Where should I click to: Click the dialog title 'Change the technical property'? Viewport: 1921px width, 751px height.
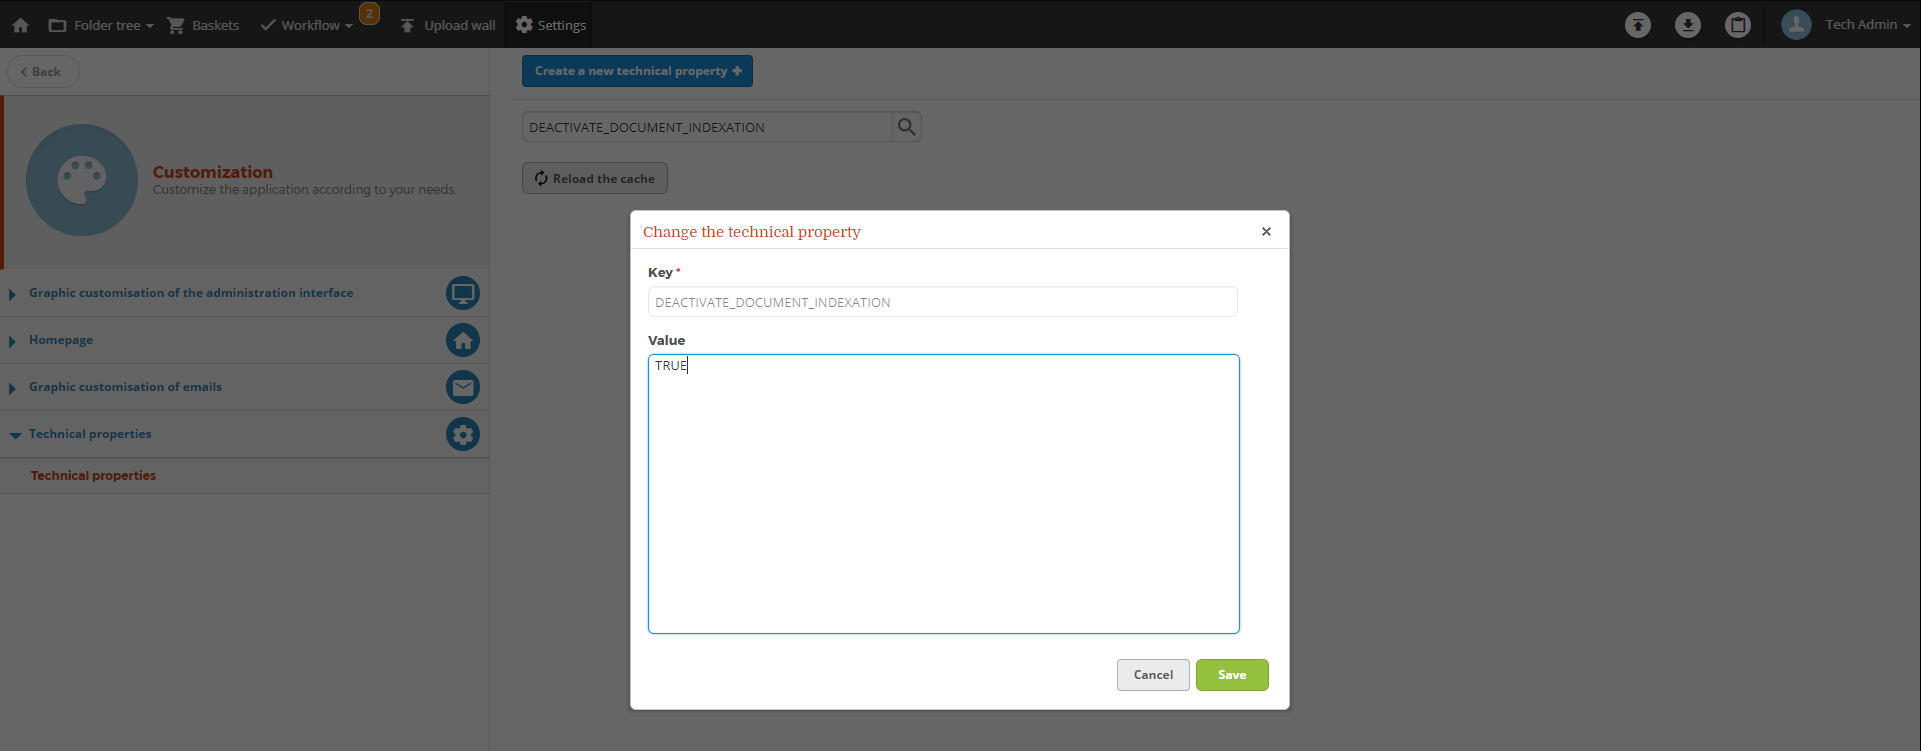click(752, 232)
